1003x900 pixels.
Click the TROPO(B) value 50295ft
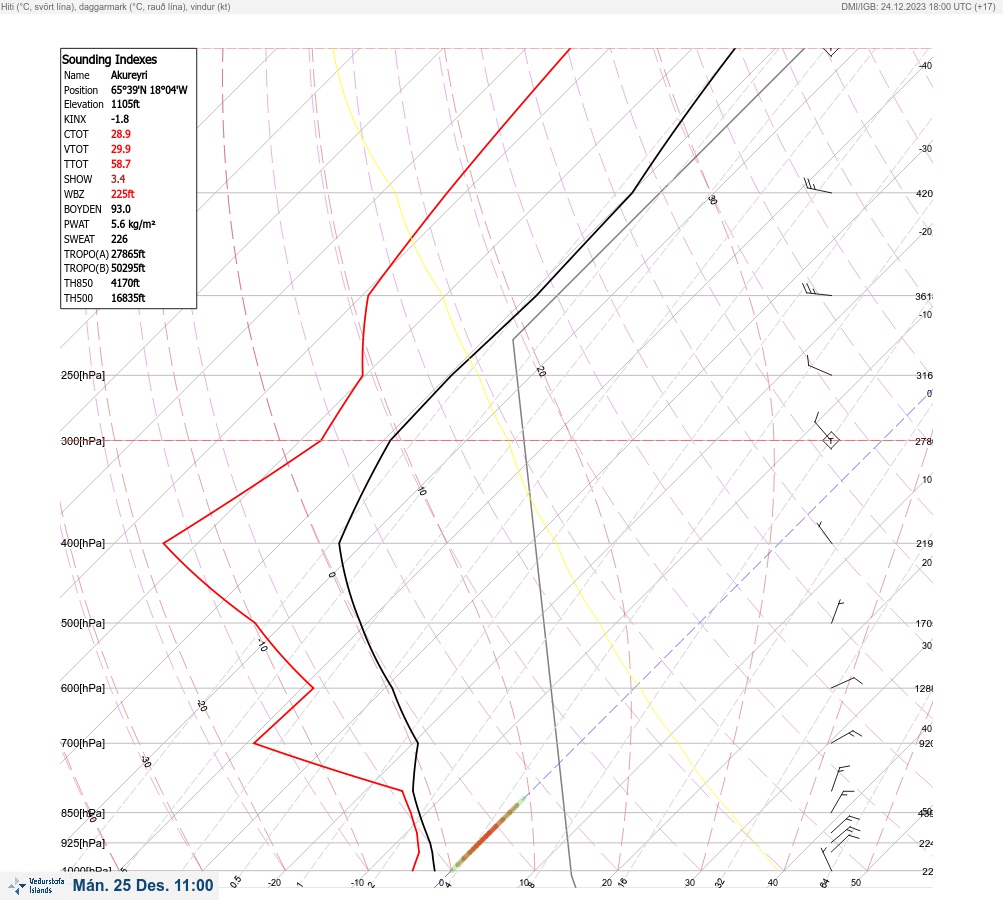[x=128, y=268]
